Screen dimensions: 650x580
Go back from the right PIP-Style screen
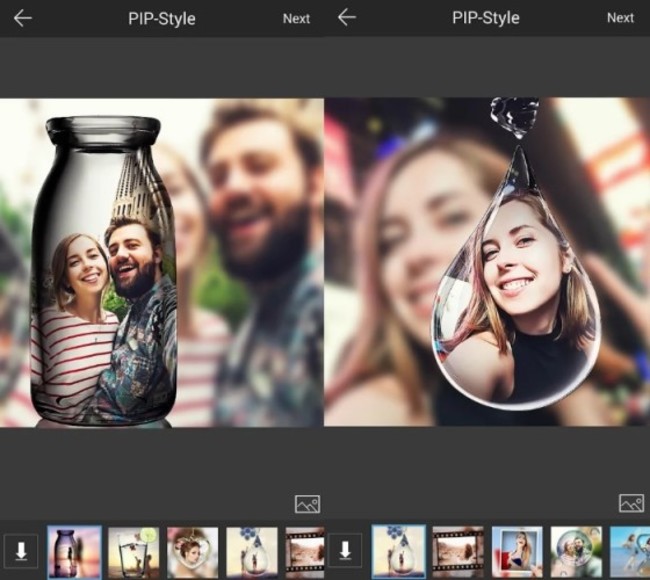(347, 17)
